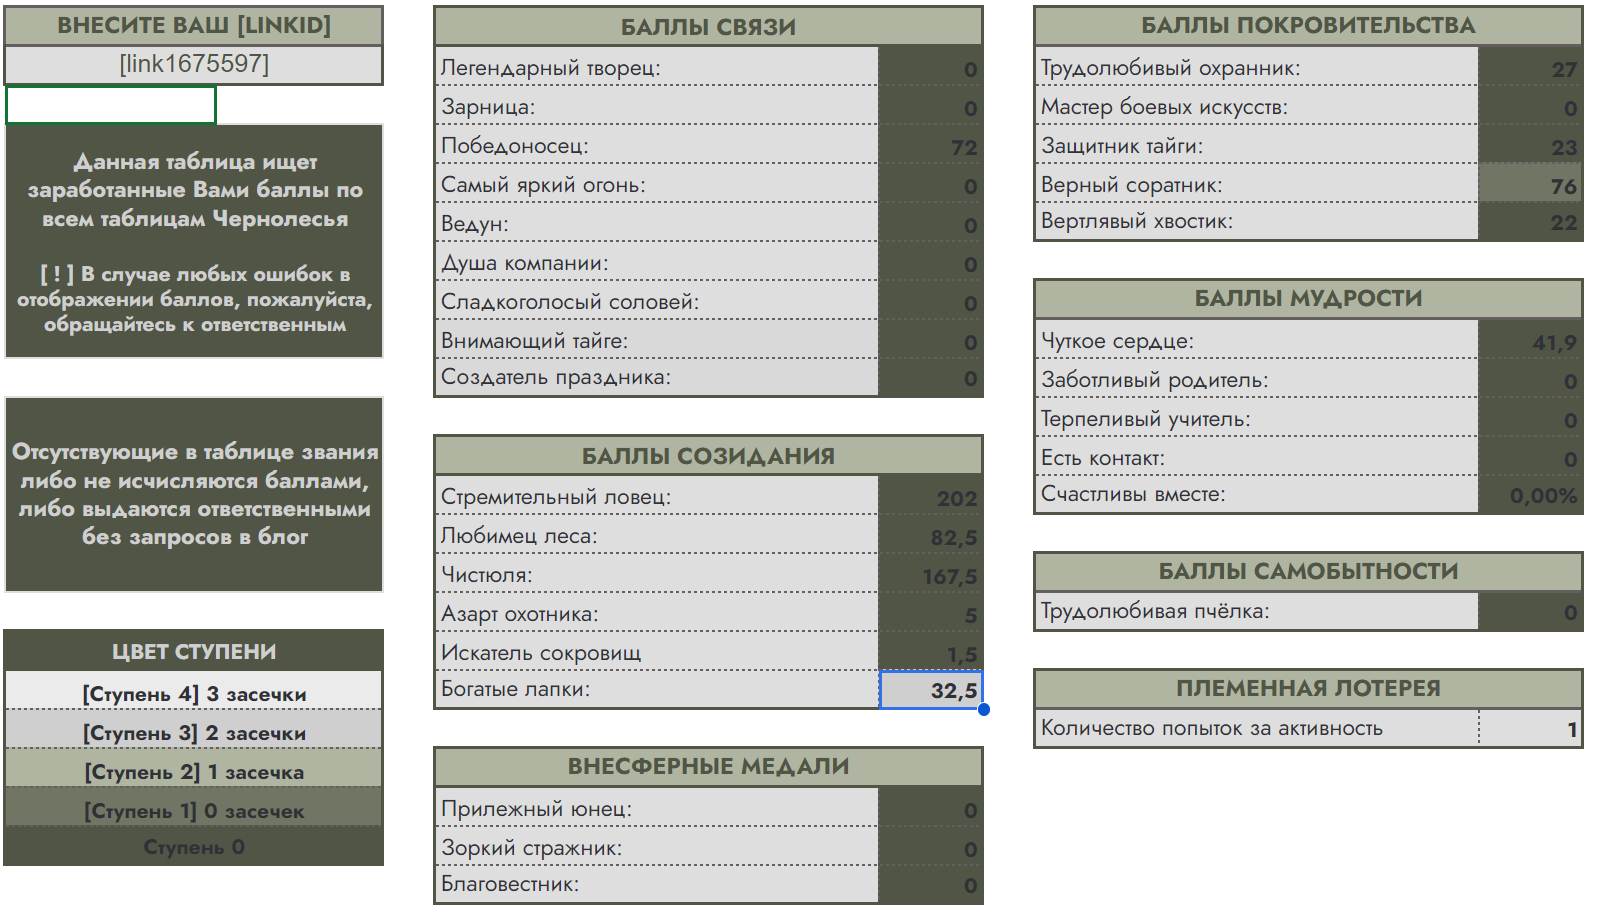Click the Верный соратник value 76
This screenshot has width=1597, height=909.
pyautogui.click(x=1530, y=186)
